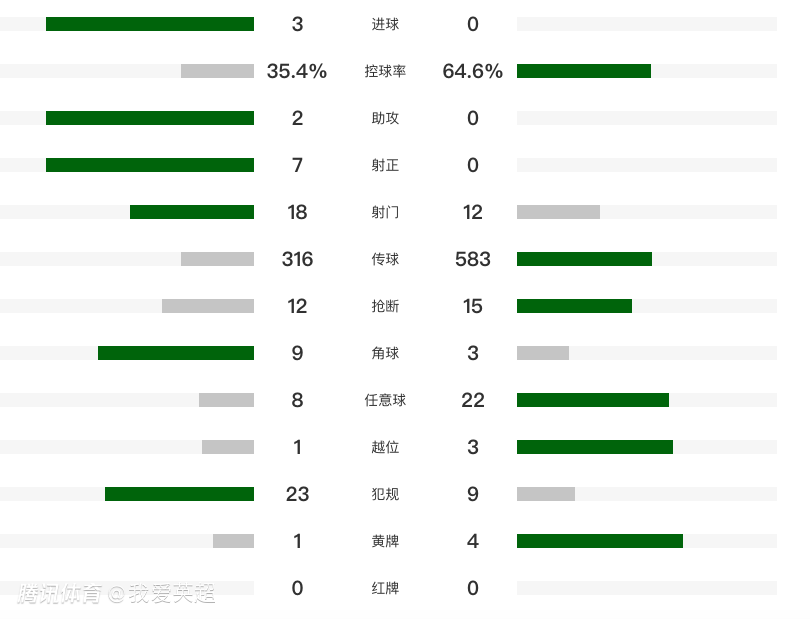Click the 射门 stat label
This screenshot has width=810, height=619.
click(x=385, y=212)
